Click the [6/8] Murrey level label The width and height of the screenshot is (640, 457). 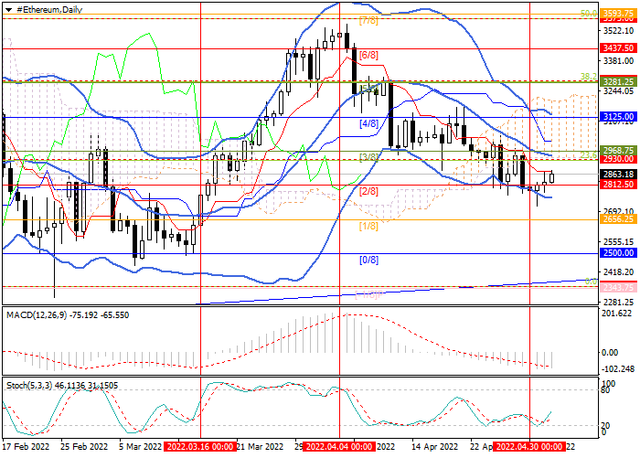click(x=369, y=55)
